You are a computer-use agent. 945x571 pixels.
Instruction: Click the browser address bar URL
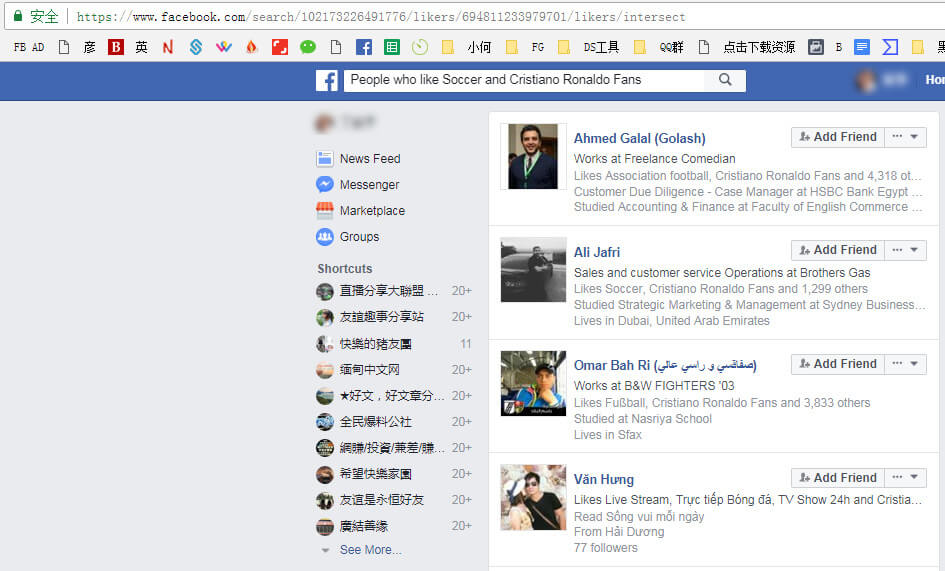tap(380, 17)
